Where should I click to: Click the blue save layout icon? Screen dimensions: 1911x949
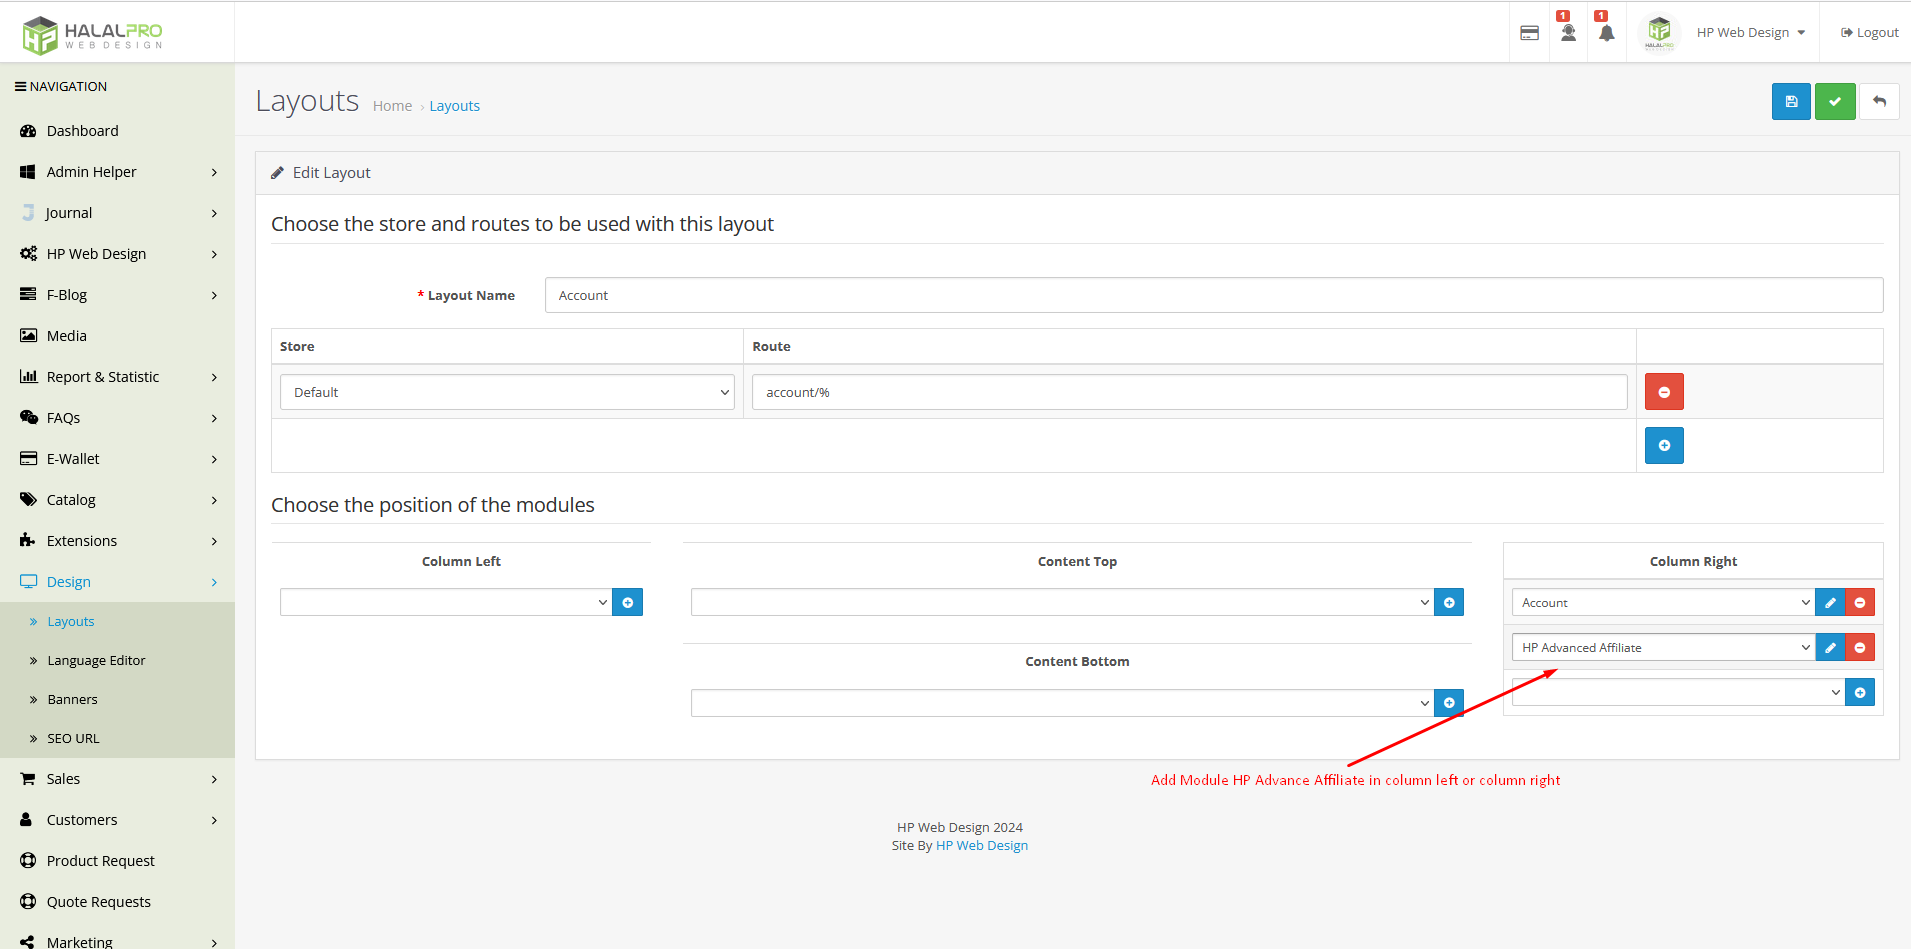pos(1790,101)
